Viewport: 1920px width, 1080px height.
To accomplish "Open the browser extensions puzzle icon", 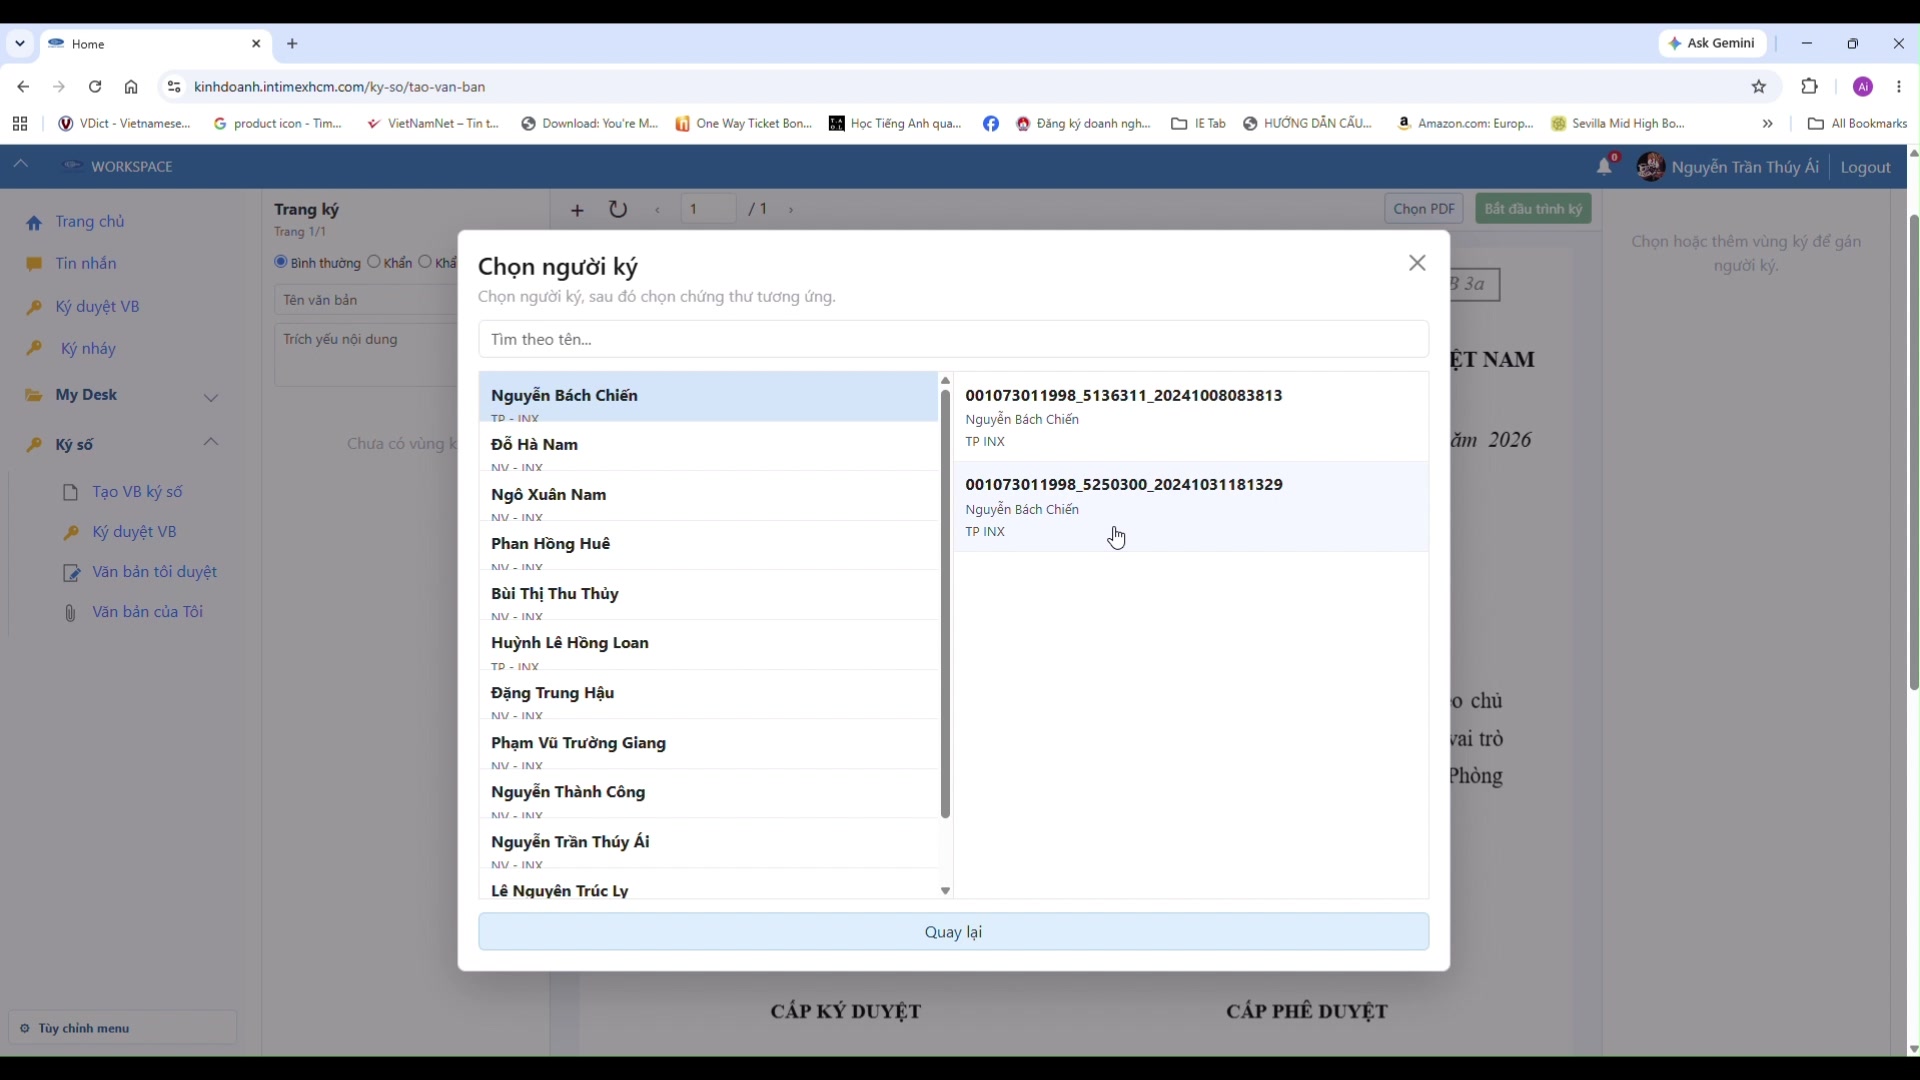I will pyautogui.click(x=1809, y=87).
